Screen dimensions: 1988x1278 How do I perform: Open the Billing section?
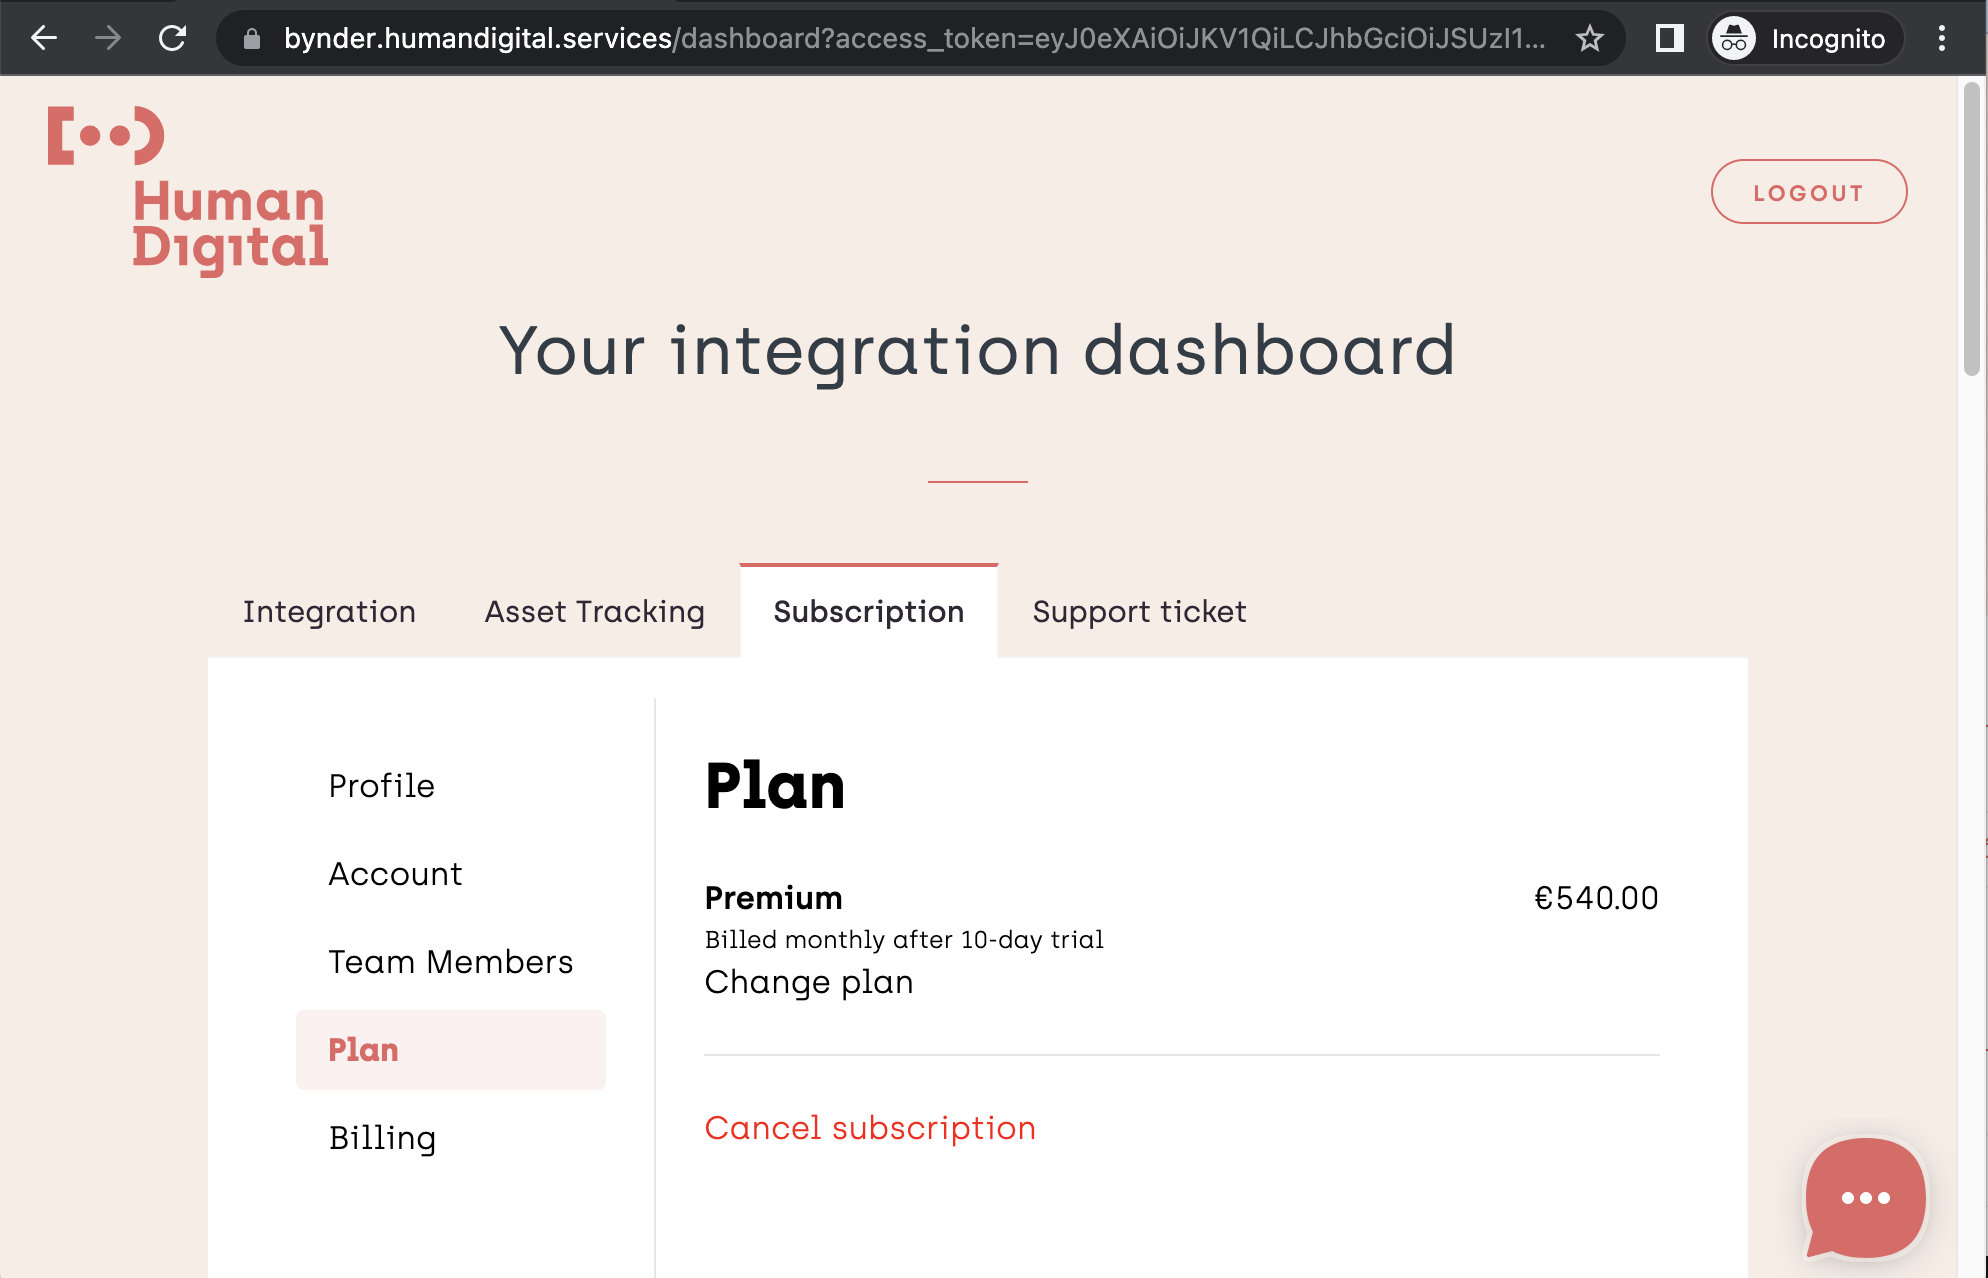pos(382,1137)
